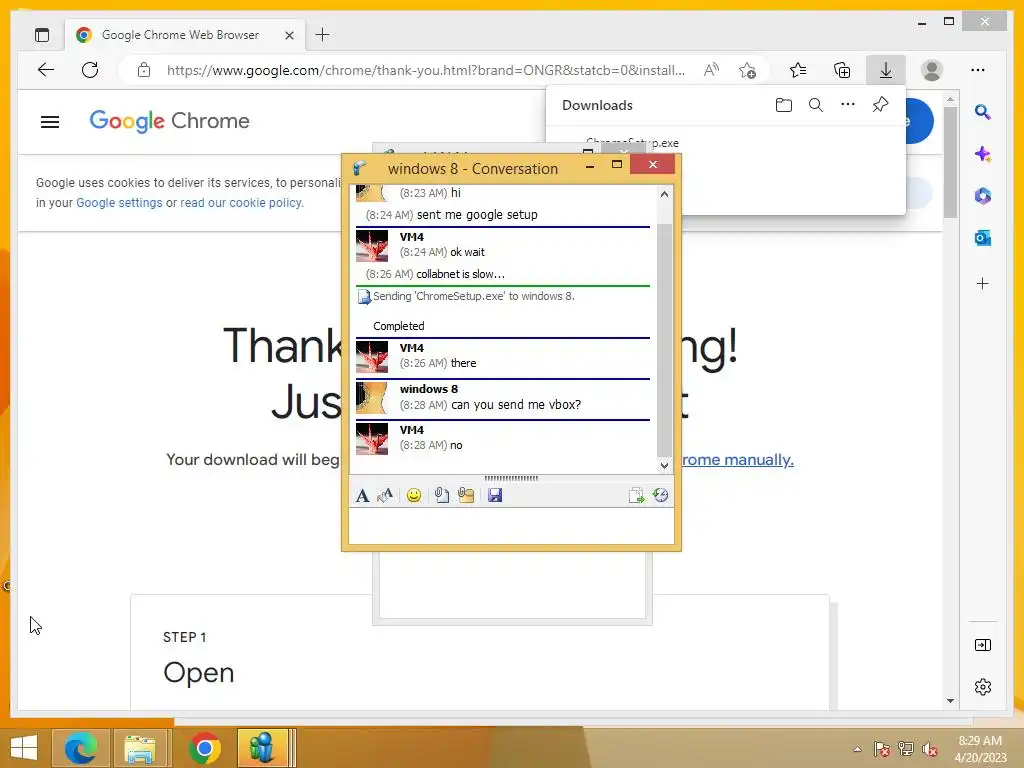Open browser Settings and more menu

978,70
